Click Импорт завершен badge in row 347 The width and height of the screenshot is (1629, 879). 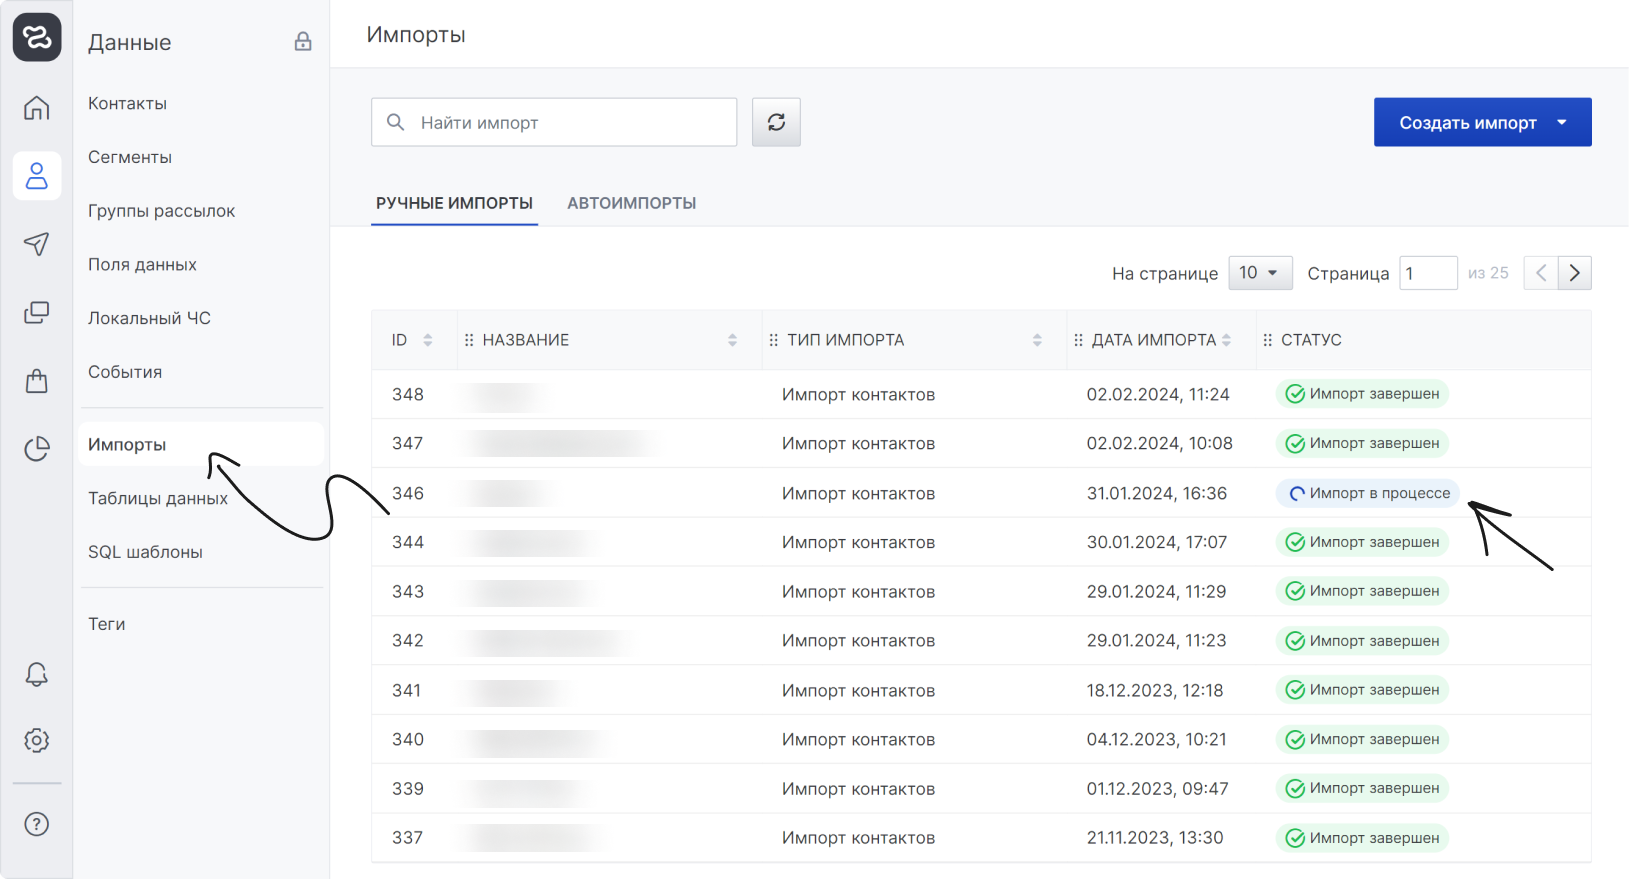coord(1362,443)
